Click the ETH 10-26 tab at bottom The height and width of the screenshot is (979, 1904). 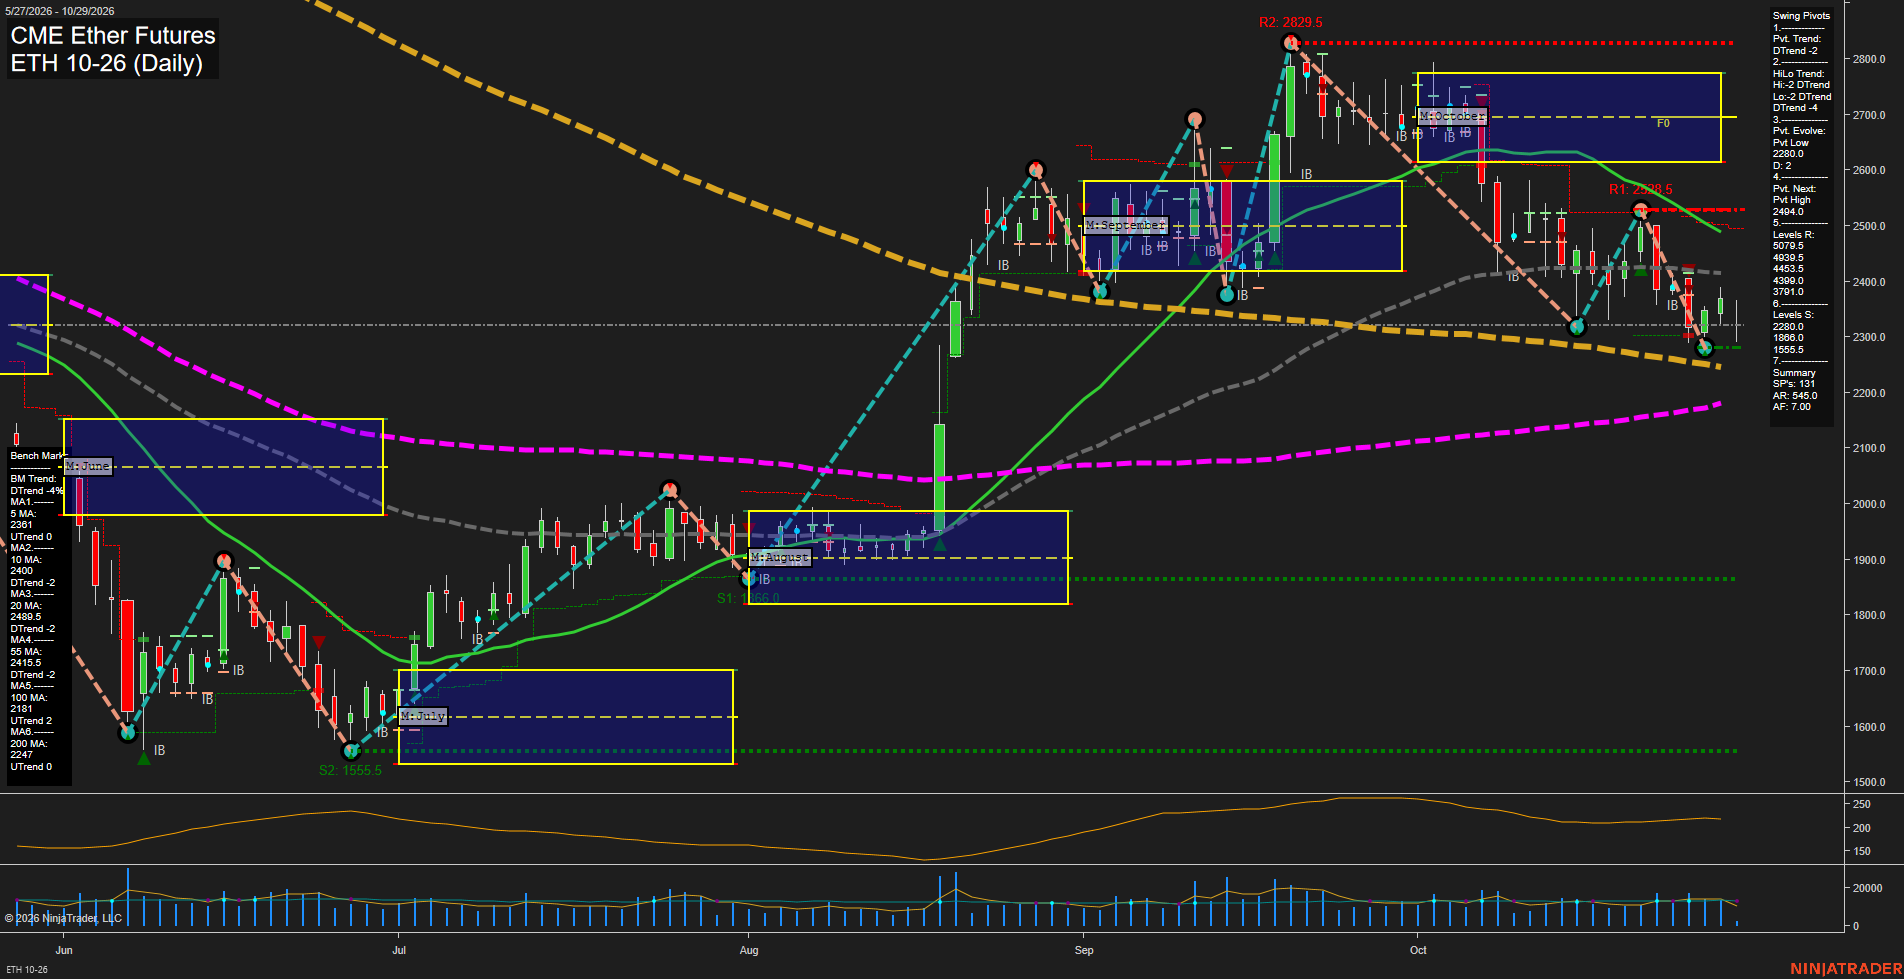coord(27,969)
